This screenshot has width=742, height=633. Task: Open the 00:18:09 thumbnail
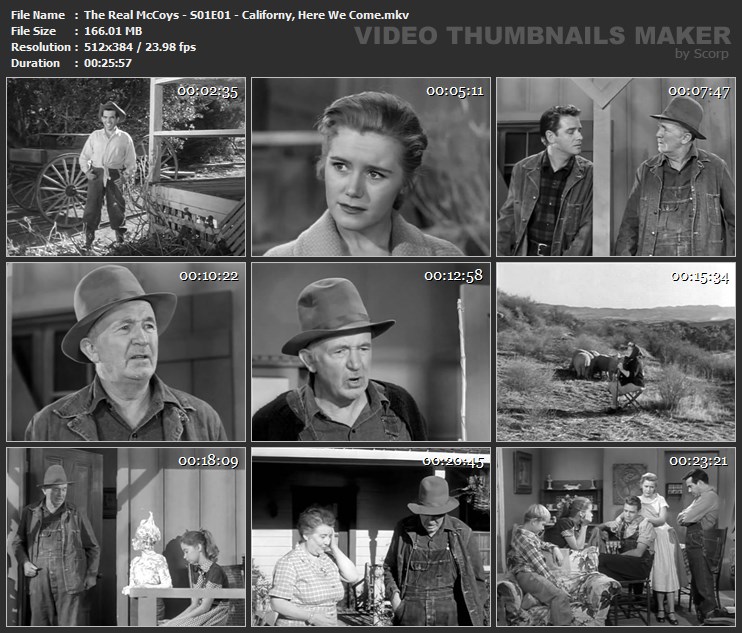126,536
